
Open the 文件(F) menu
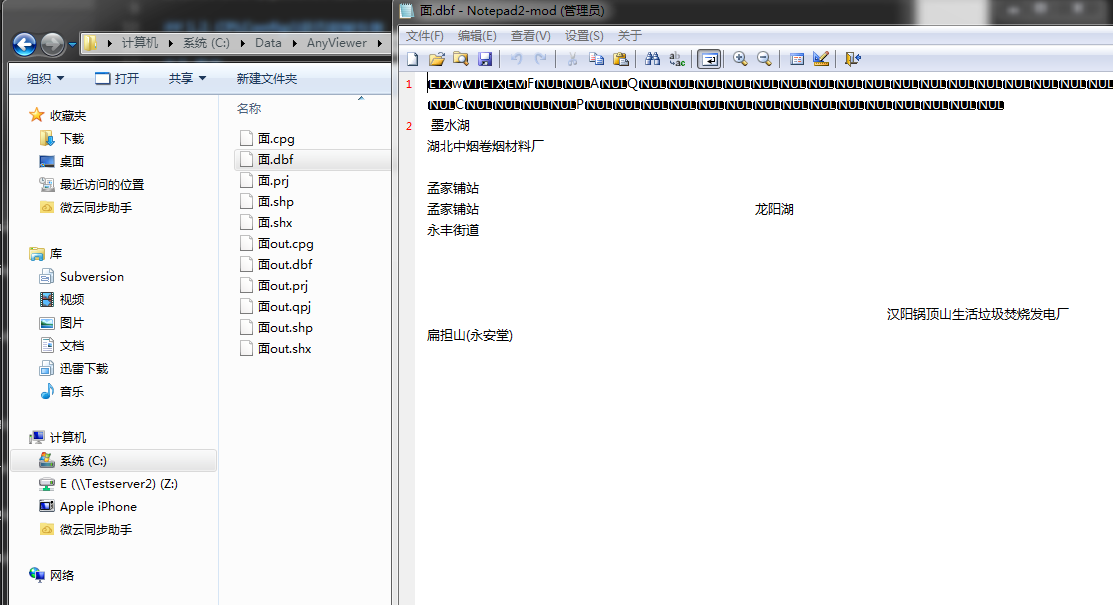[424, 36]
